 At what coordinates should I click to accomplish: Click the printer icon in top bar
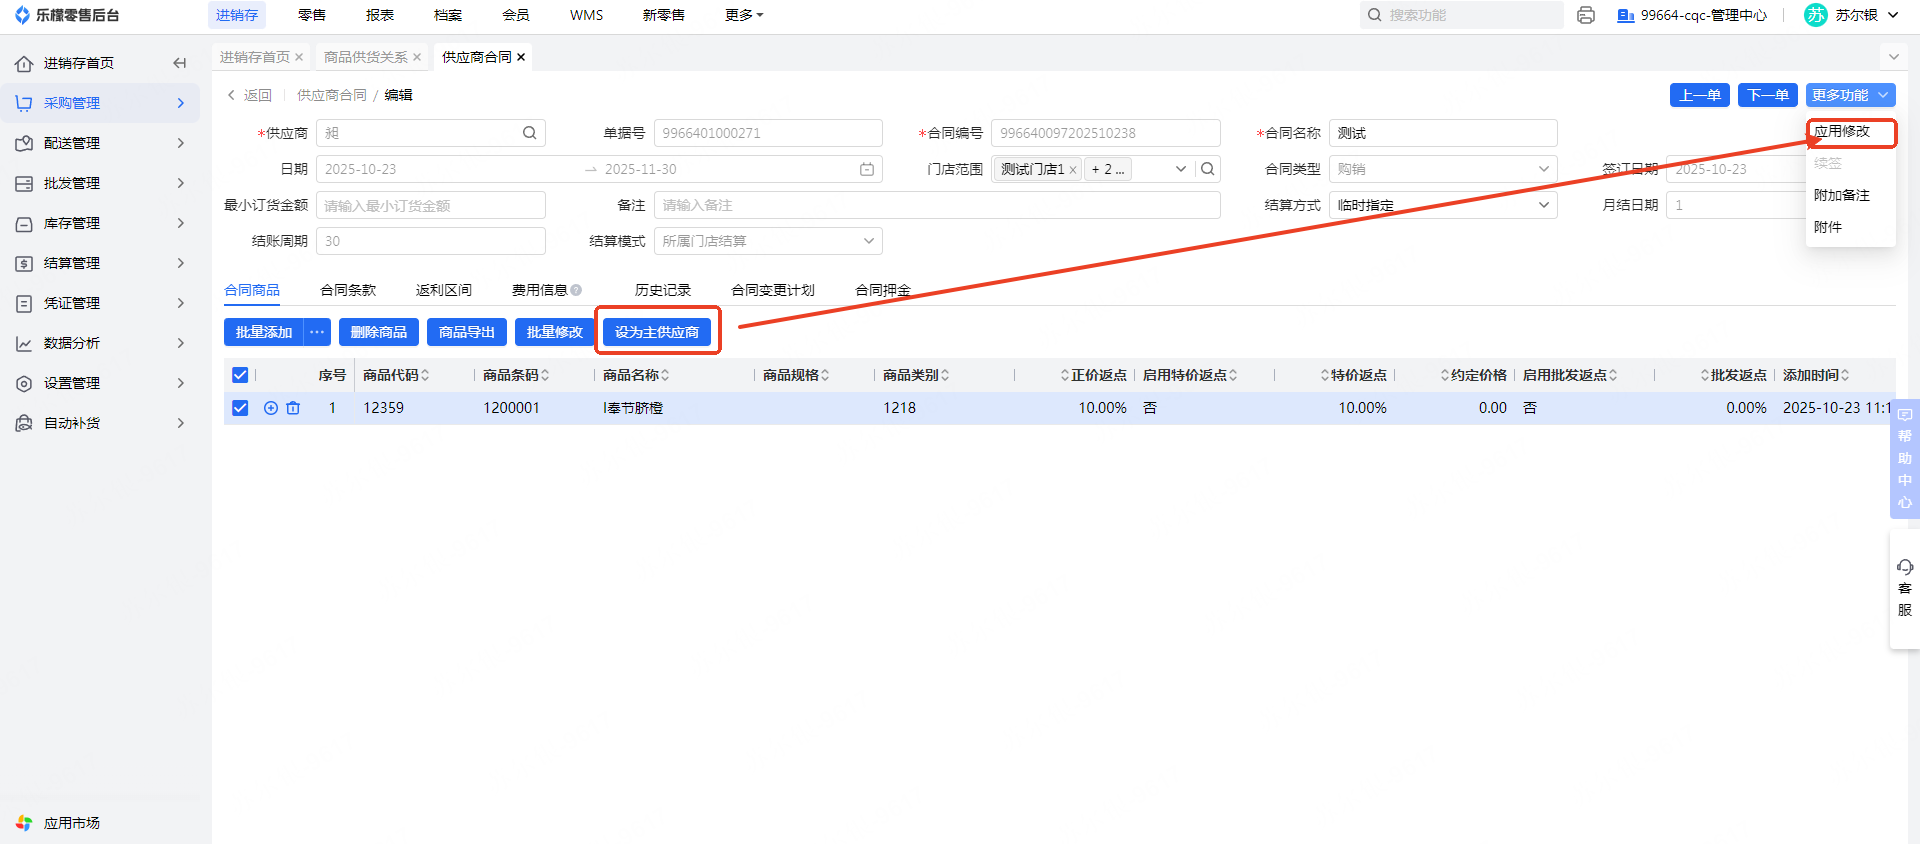tap(1585, 15)
